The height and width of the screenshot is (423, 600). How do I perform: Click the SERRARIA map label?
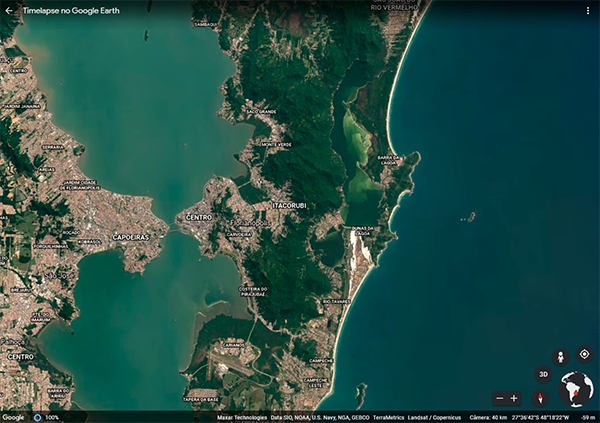tap(53, 147)
